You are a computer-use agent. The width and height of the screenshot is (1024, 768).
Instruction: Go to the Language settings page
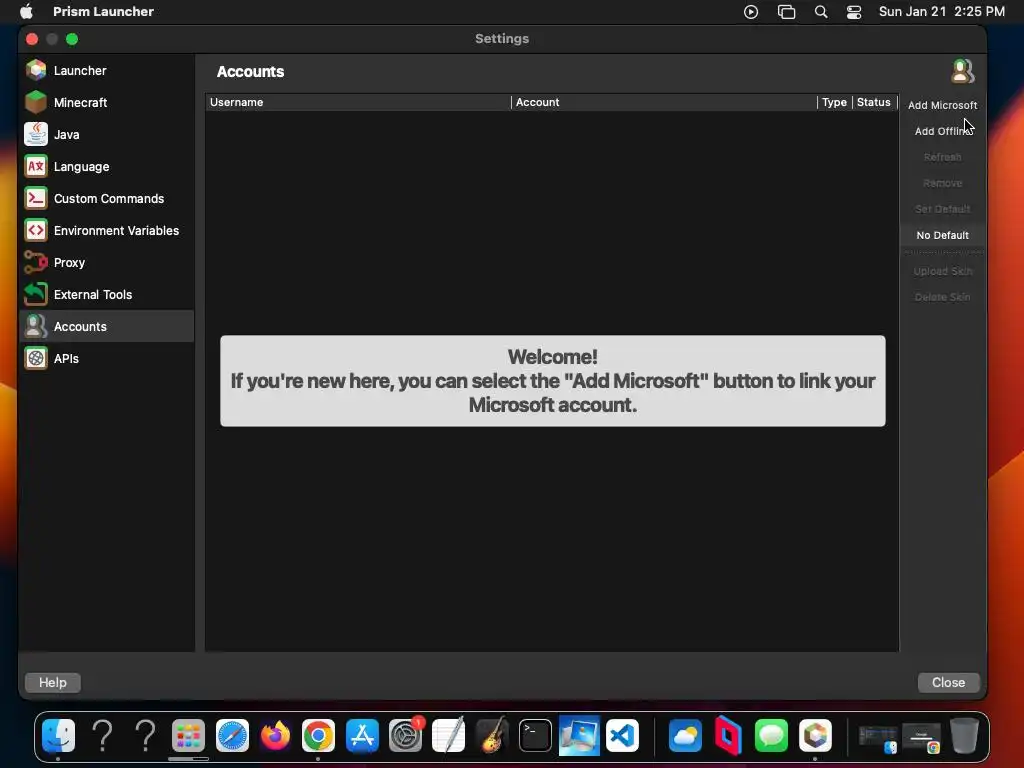tap(106, 167)
